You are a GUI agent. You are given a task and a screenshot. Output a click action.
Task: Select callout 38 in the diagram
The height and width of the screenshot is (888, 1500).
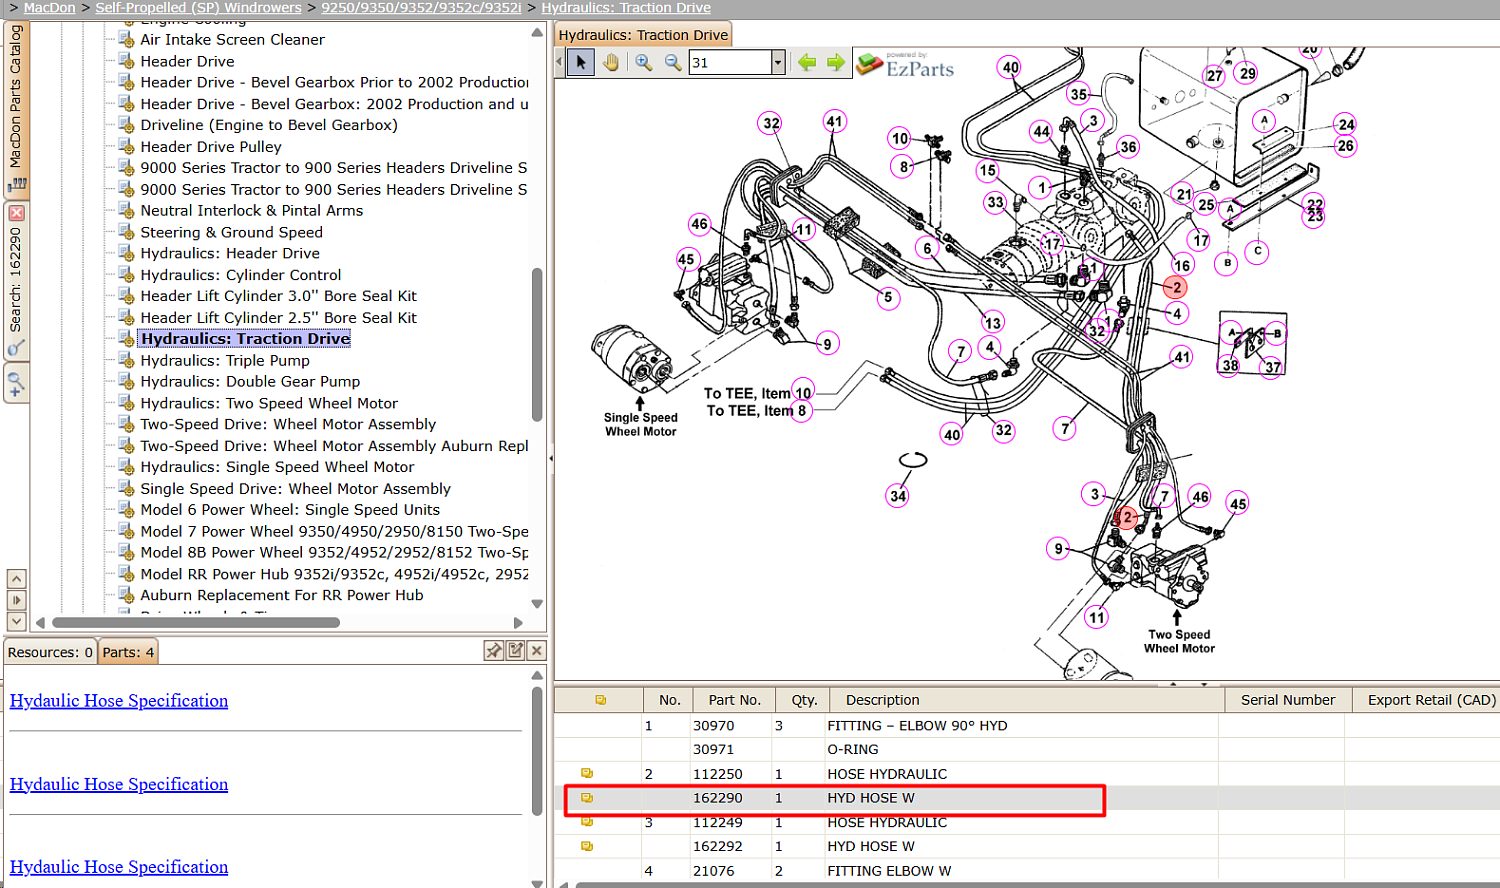tap(1230, 365)
